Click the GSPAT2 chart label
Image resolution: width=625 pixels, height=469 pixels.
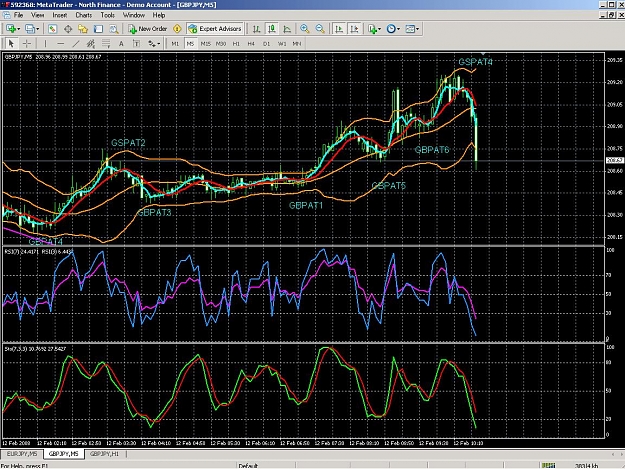click(x=128, y=143)
